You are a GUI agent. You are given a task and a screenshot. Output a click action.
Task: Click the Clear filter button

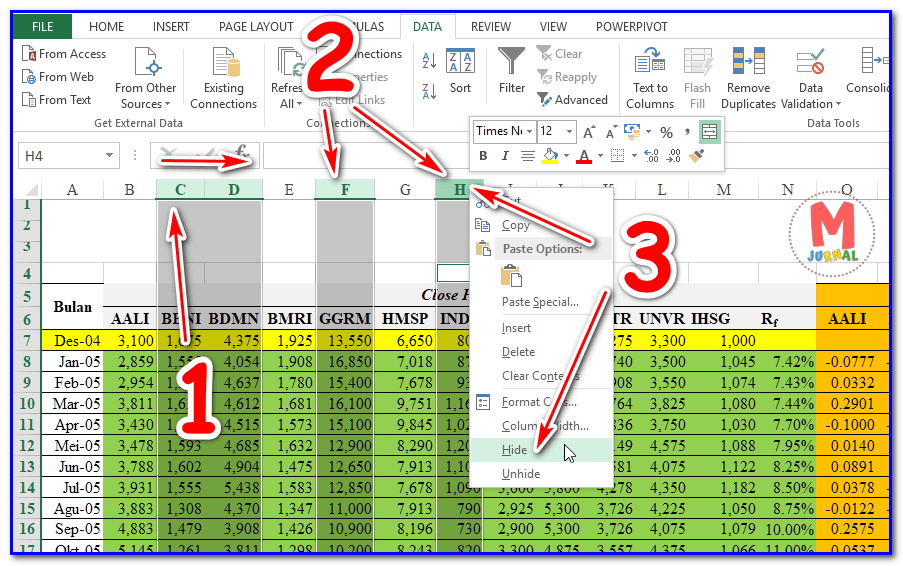(560, 54)
